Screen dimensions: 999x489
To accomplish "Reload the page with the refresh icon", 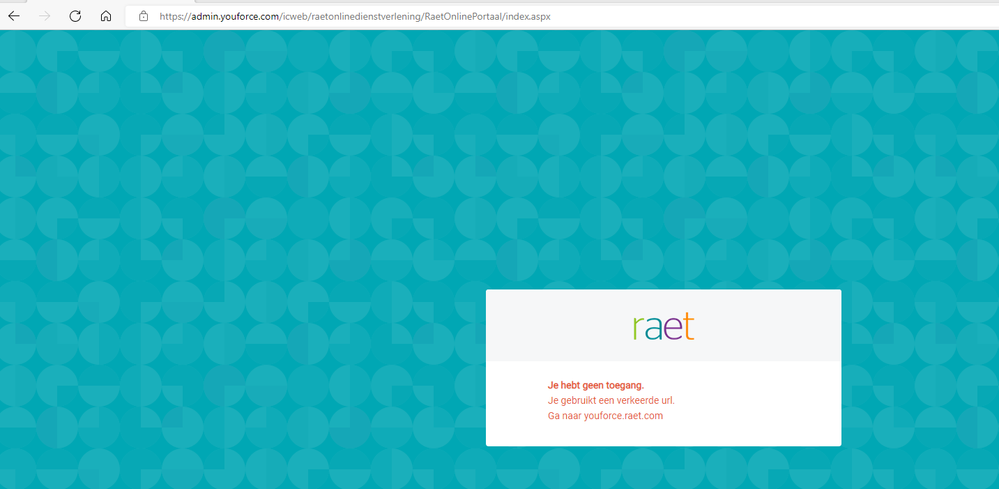I will click(x=75, y=16).
